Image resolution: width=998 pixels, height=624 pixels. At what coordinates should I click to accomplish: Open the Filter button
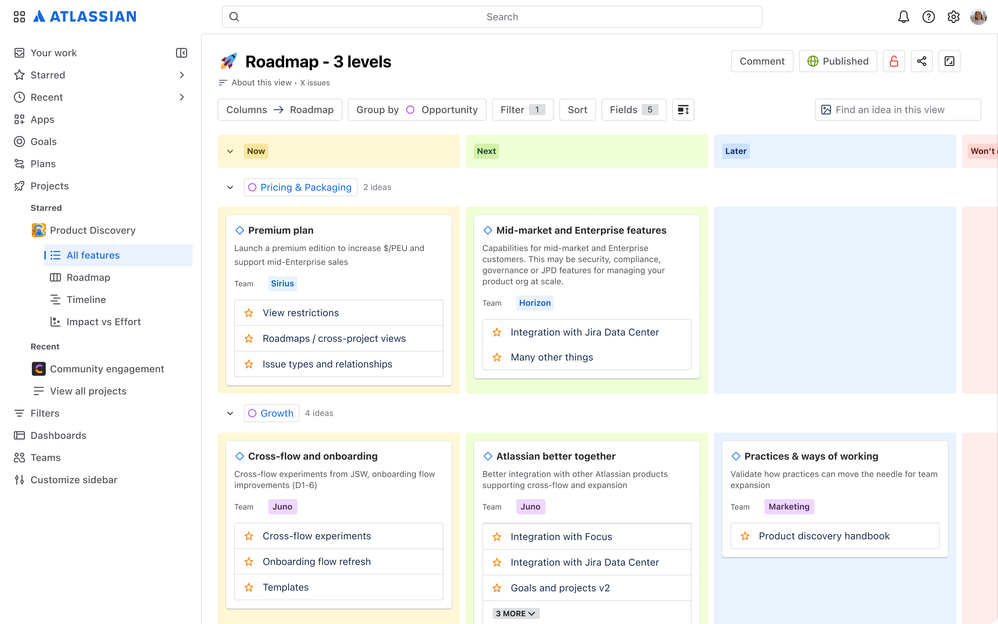[x=523, y=110]
